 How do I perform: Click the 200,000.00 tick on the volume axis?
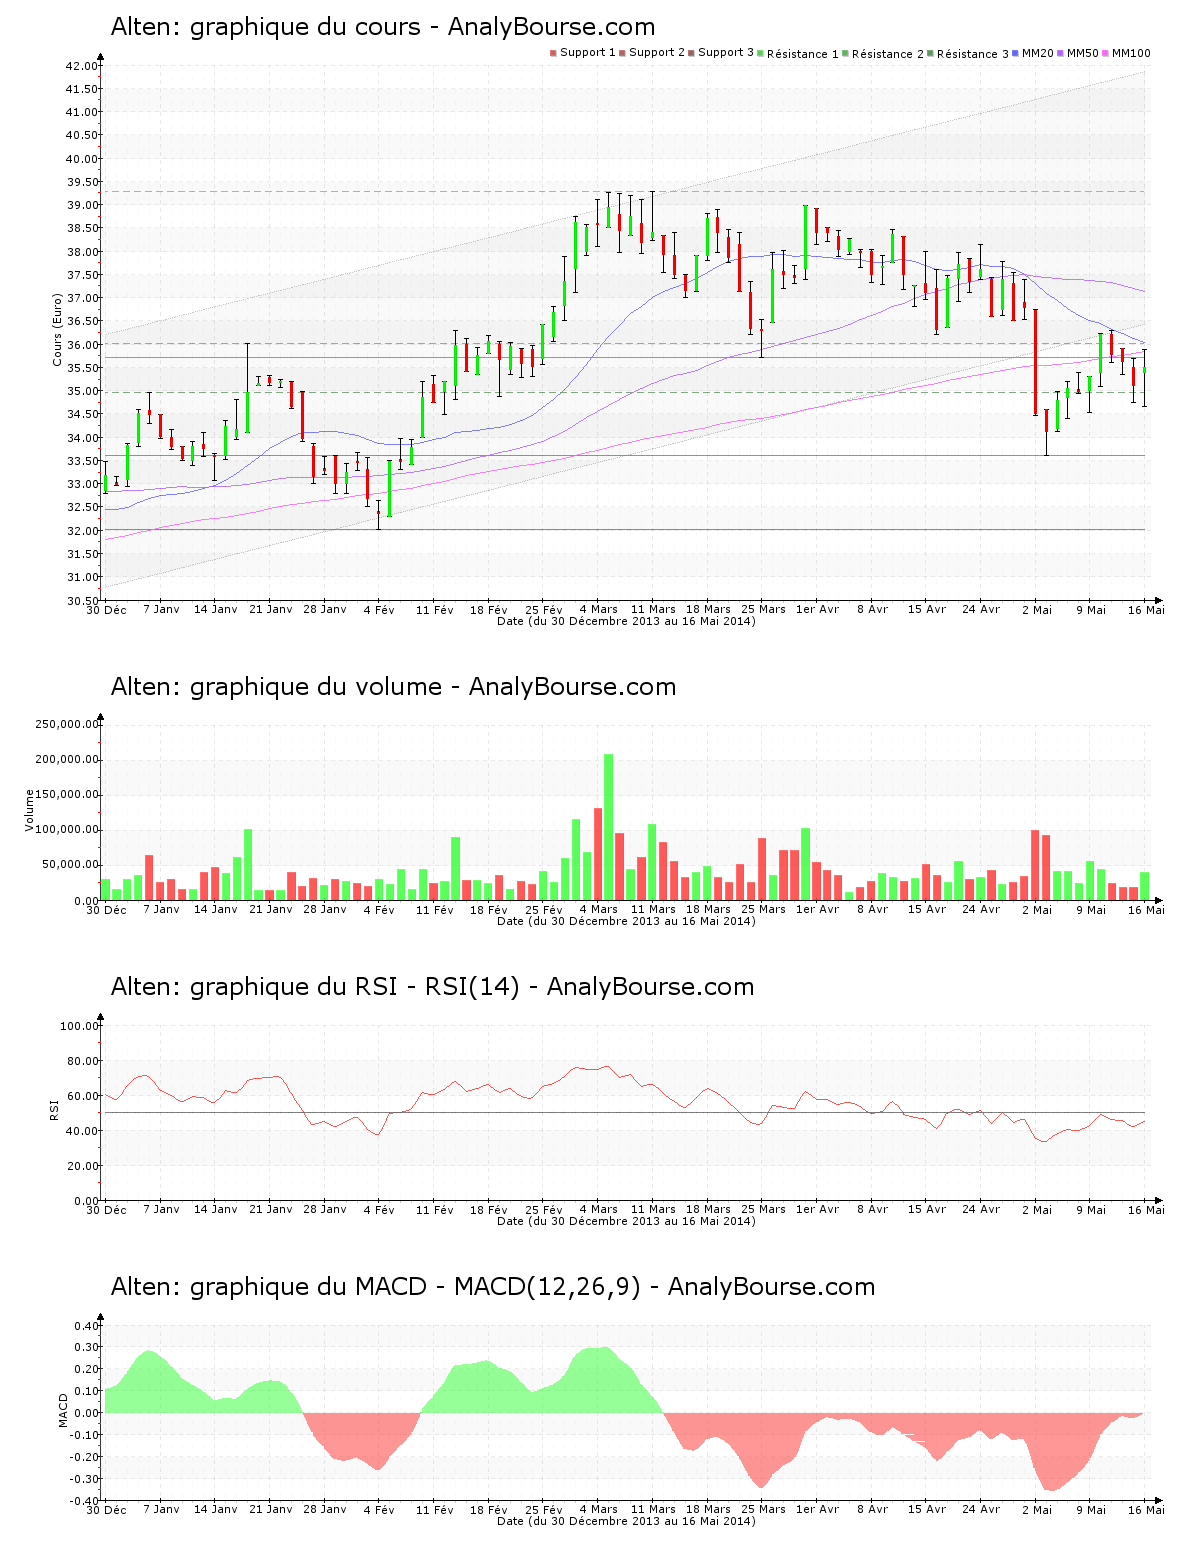click(x=67, y=759)
